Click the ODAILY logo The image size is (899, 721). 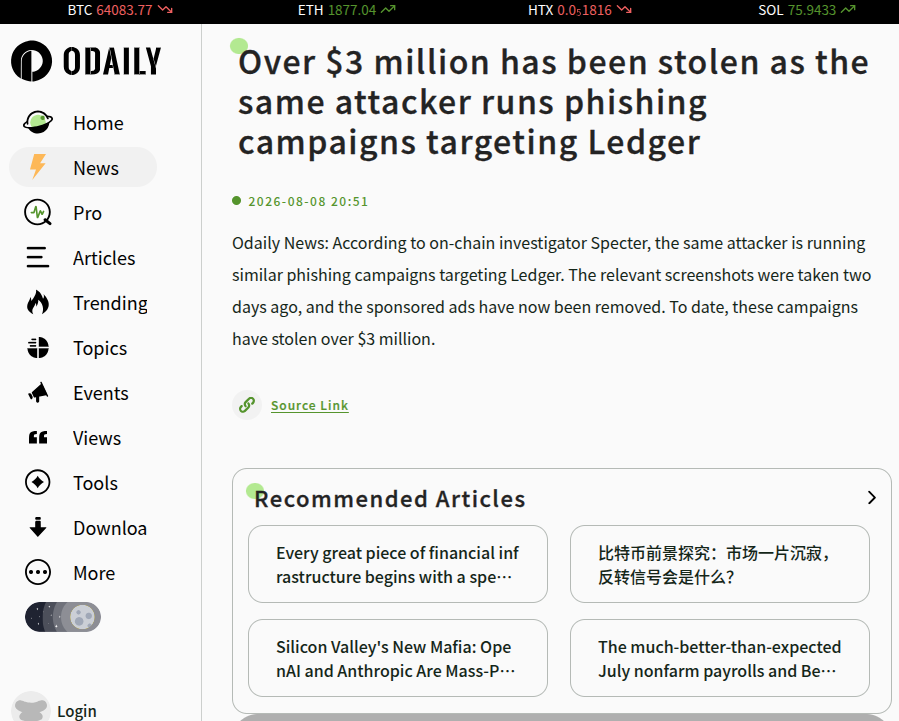tap(86, 61)
